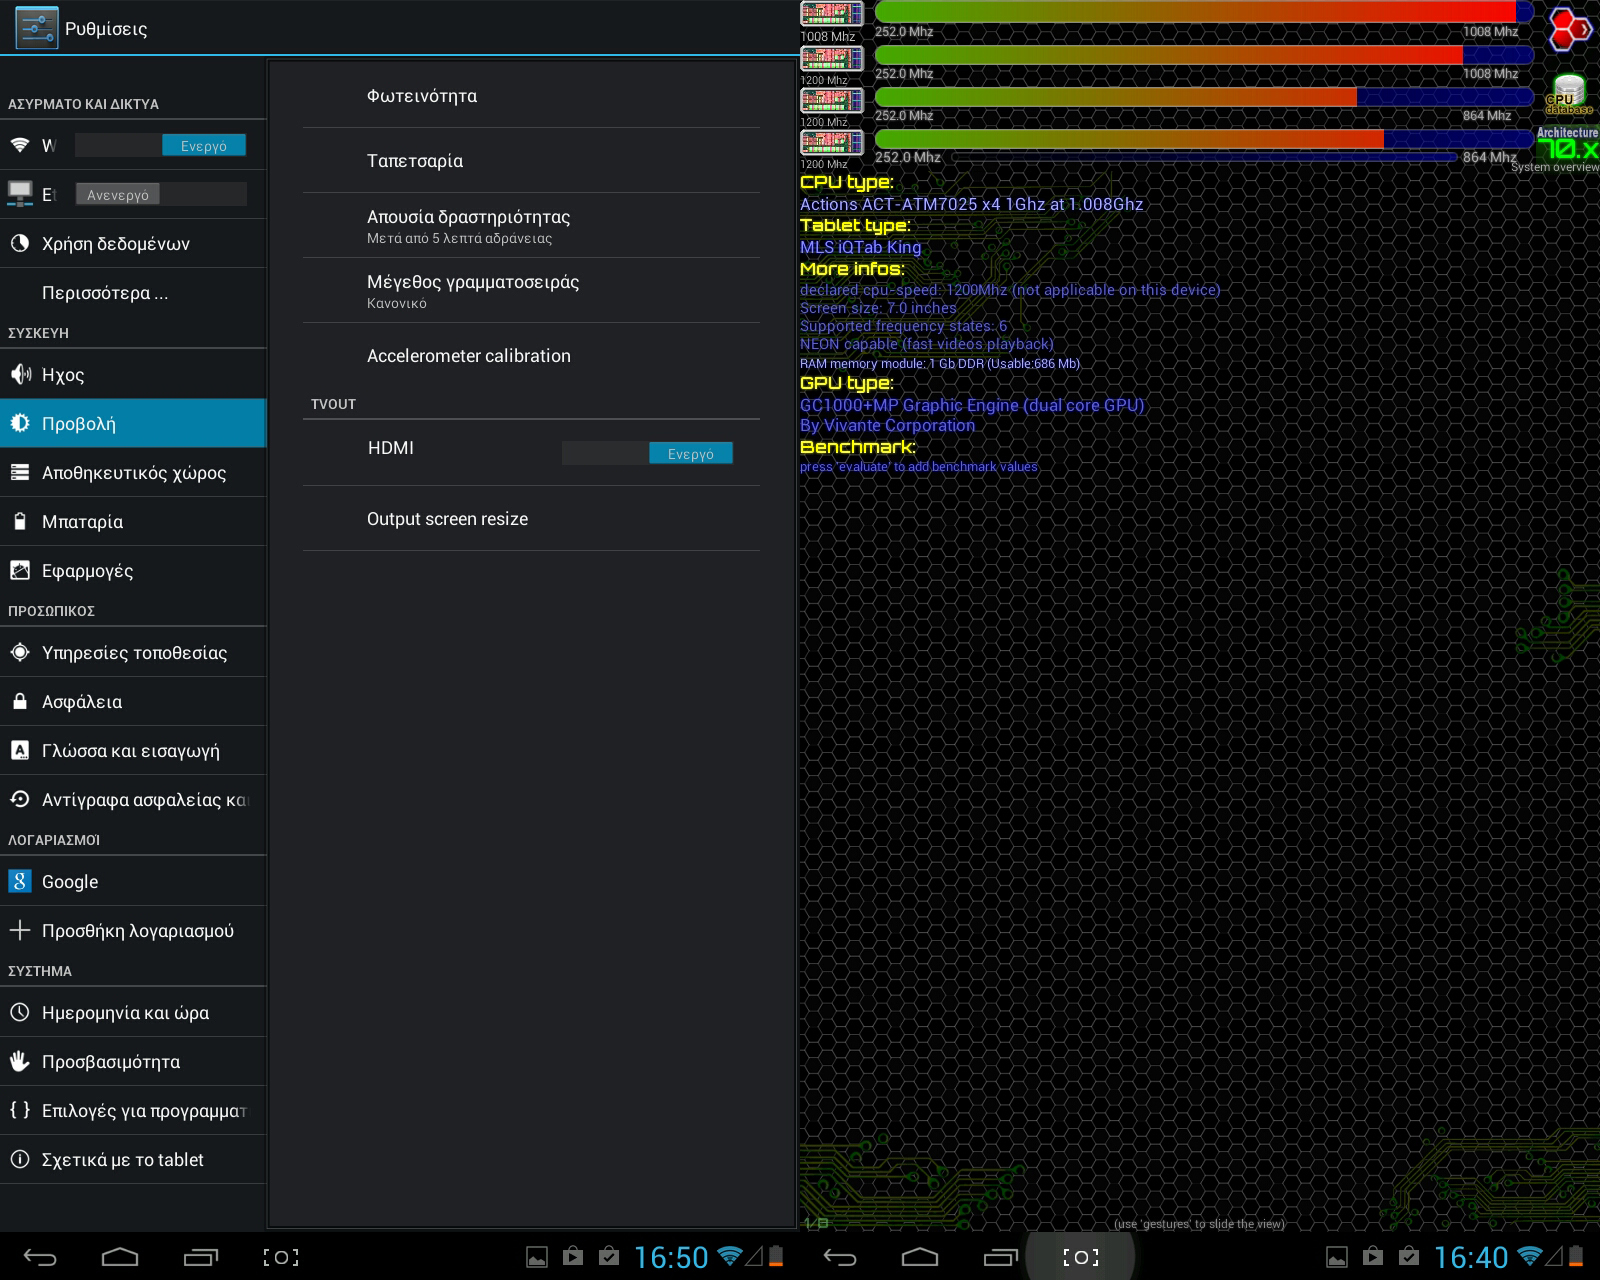Click the Ασφάλεια padlock icon
The height and width of the screenshot is (1280, 1600).
click(x=19, y=701)
